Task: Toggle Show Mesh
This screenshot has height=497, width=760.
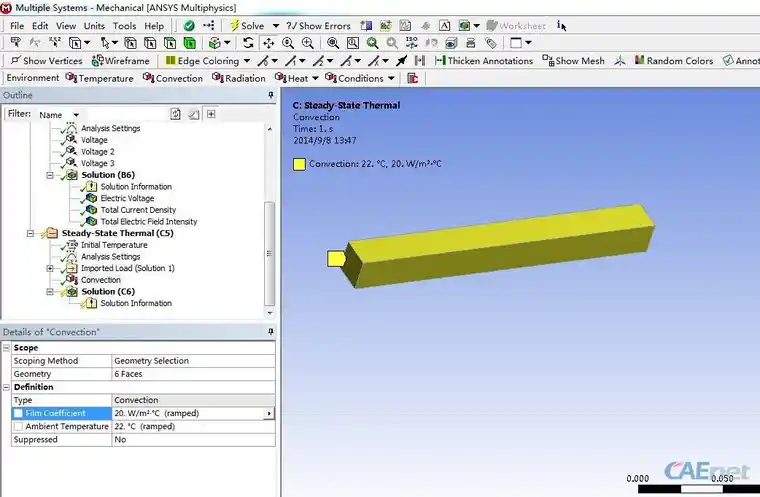Action: [x=573, y=61]
